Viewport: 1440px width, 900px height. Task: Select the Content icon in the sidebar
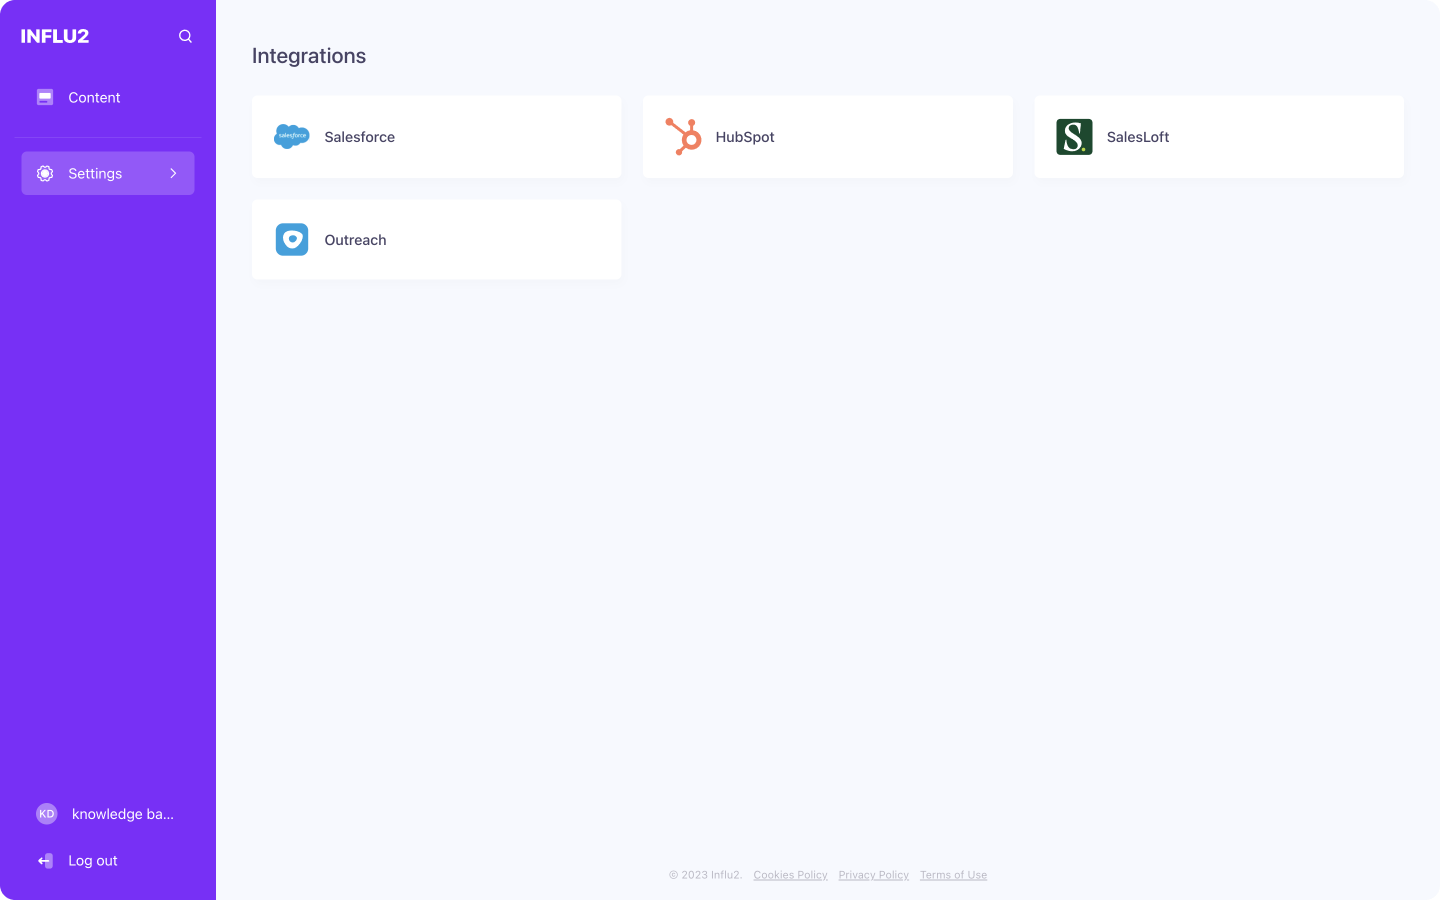pyautogui.click(x=44, y=97)
